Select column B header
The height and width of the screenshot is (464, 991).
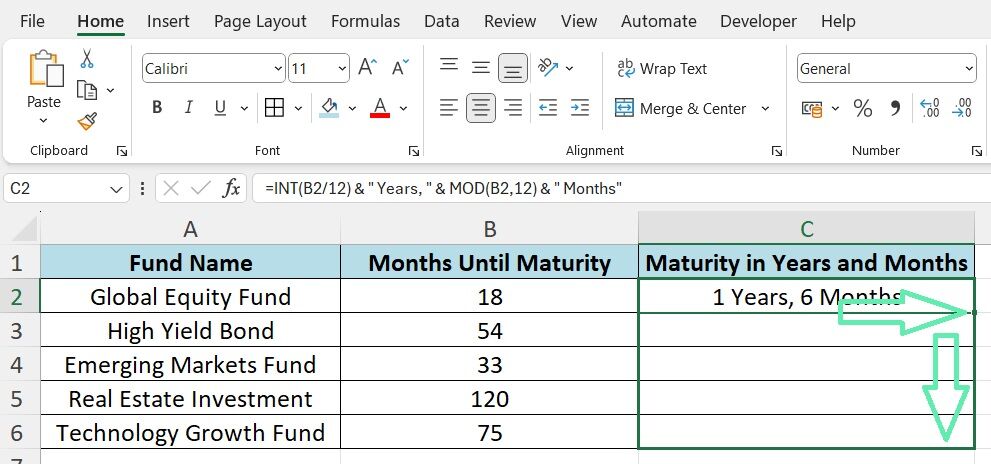490,229
